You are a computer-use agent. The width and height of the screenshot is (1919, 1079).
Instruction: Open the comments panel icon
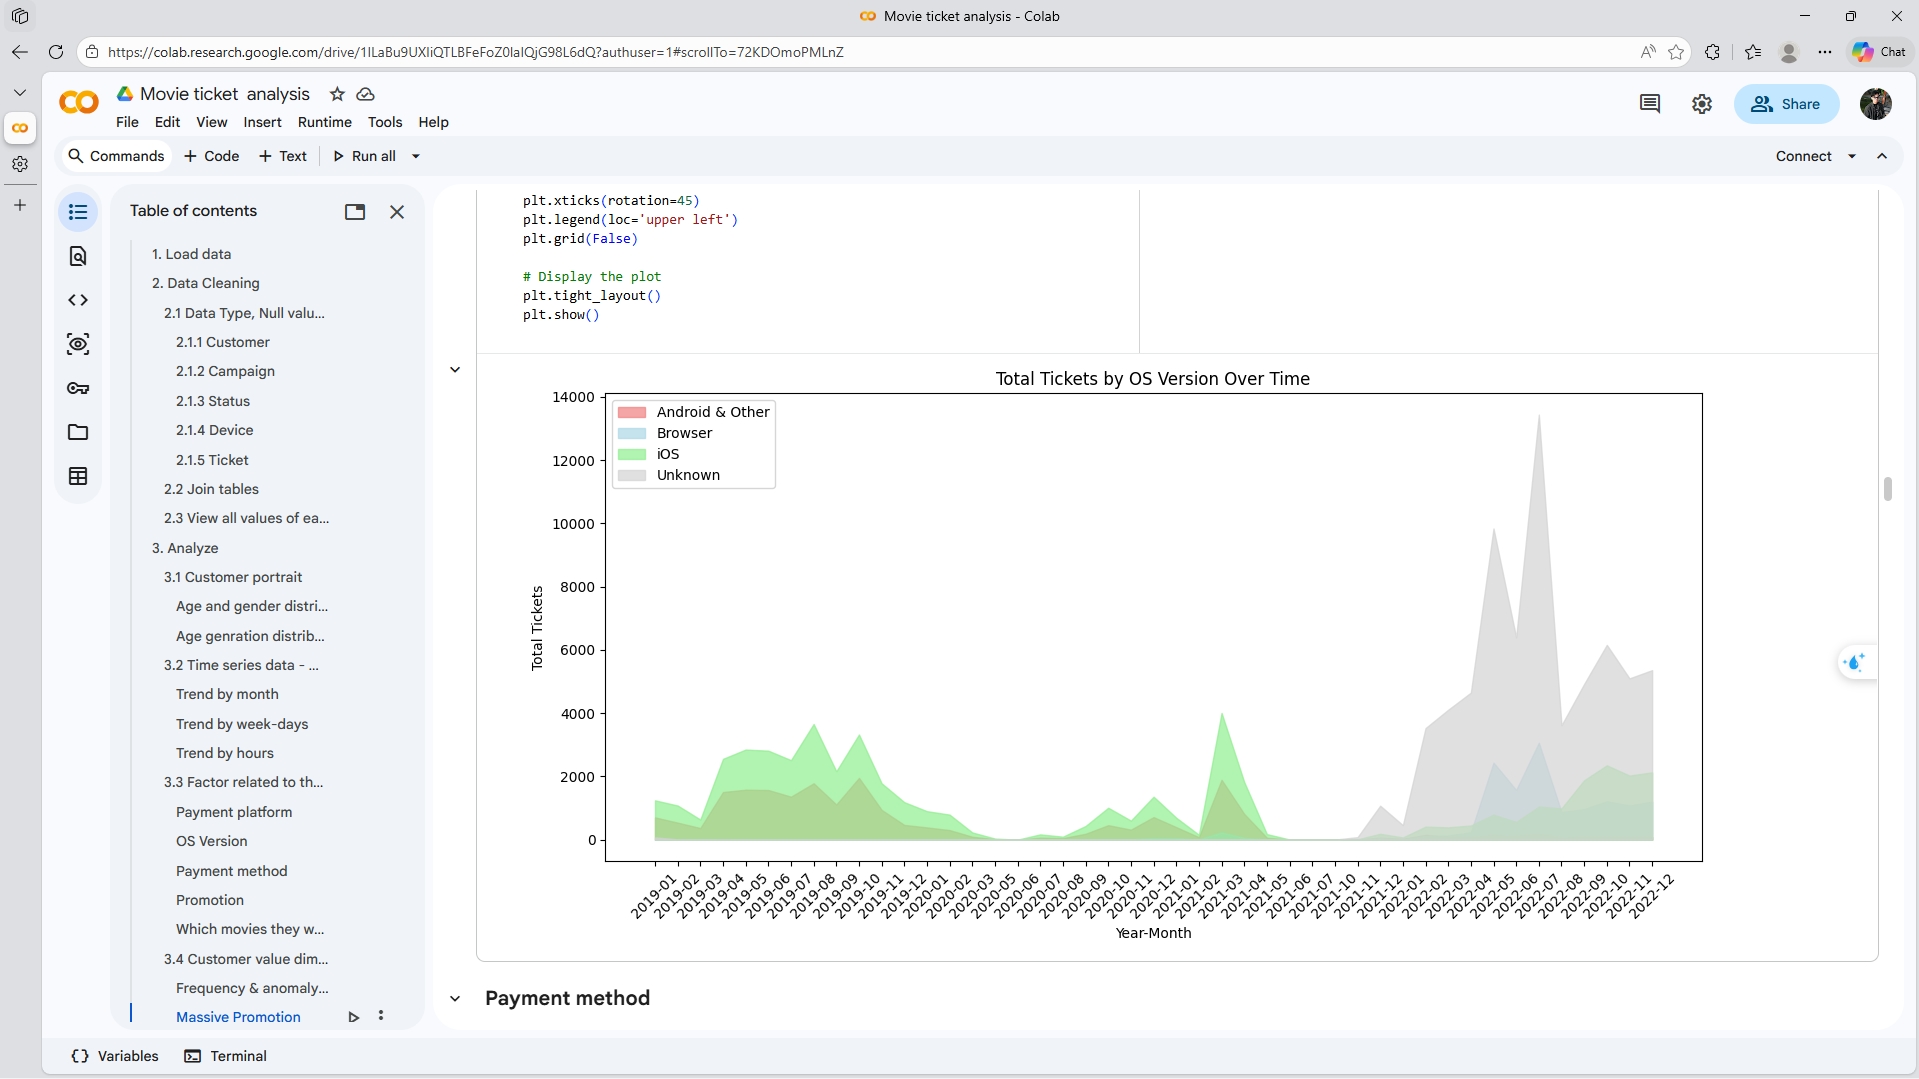tap(1649, 104)
